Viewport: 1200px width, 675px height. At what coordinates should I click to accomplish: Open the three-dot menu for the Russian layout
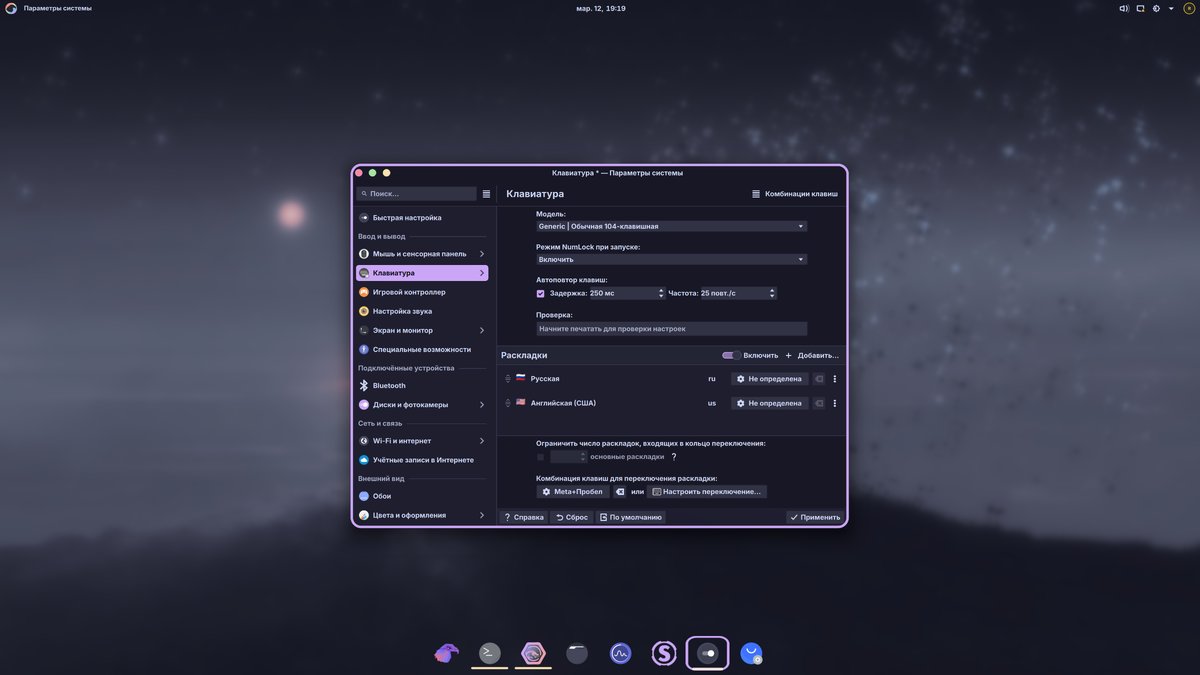[x=835, y=379]
